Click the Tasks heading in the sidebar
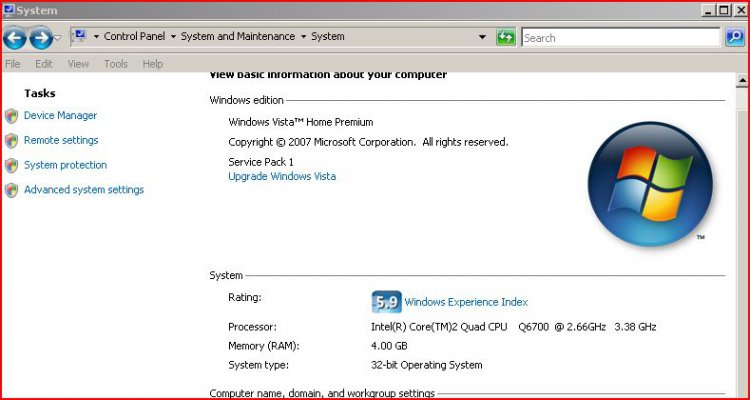The height and width of the screenshot is (400, 750). [x=40, y=93]
